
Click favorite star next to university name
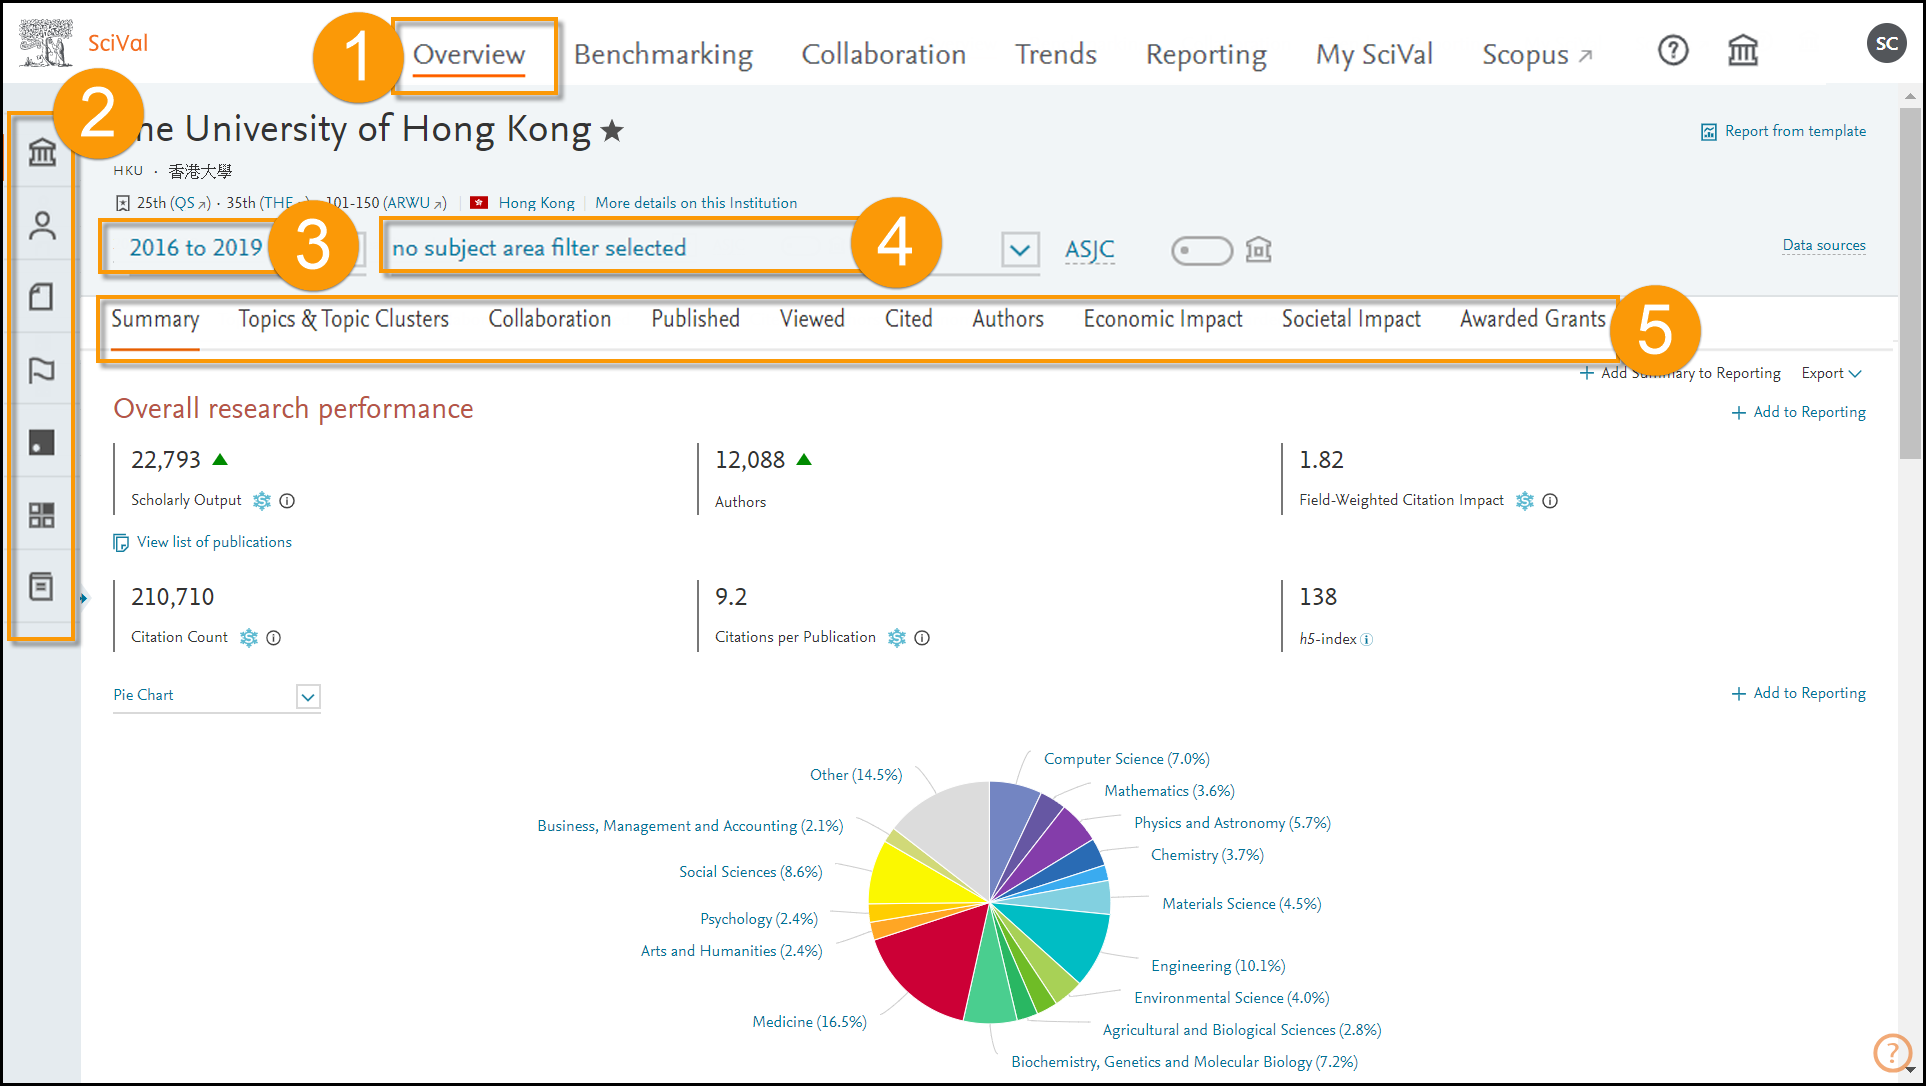(x=613, y=131)
